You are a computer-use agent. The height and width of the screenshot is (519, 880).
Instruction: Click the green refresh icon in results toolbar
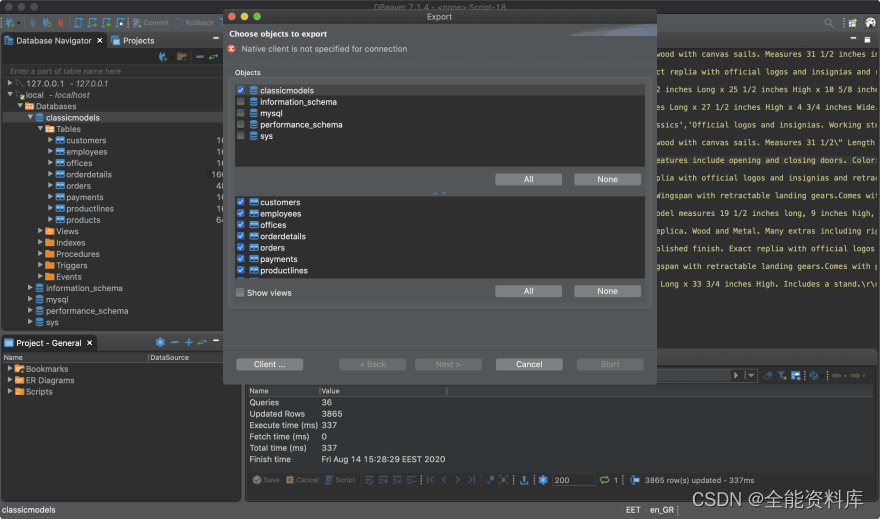(x=604, y=480)
